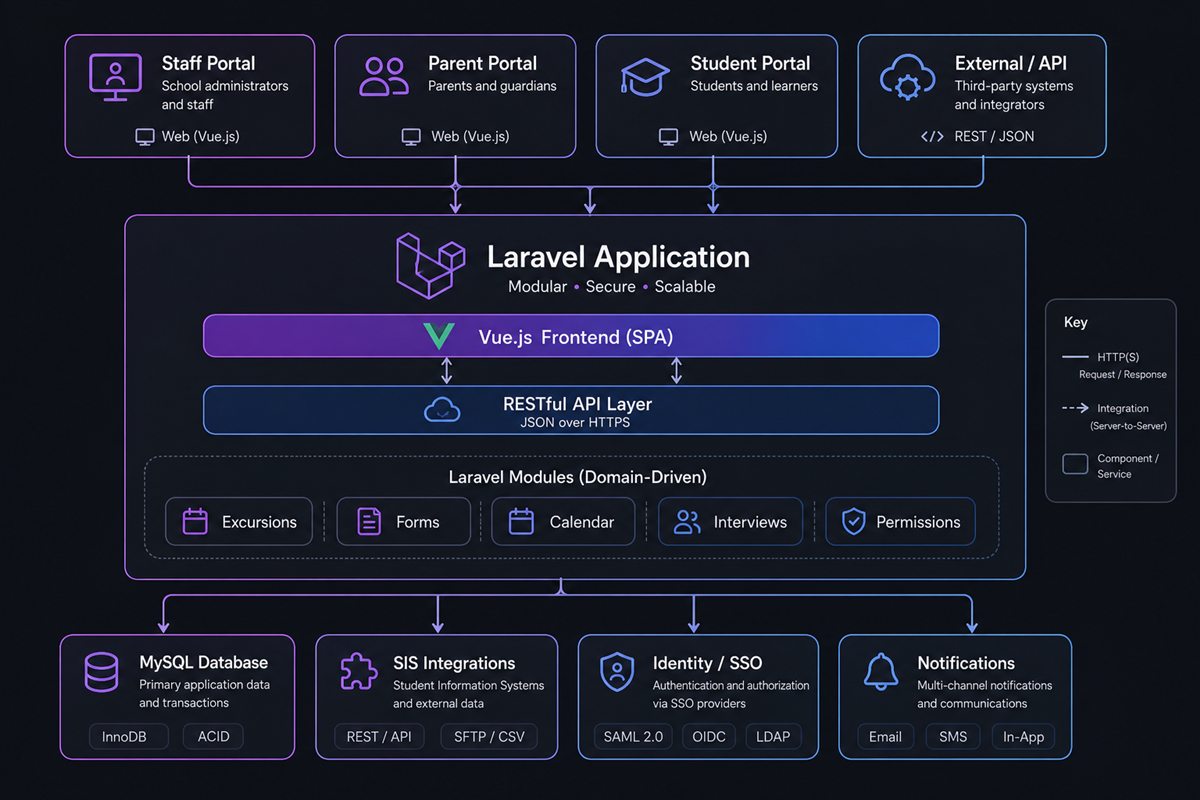This screenshot has width=1200, height=800.
Task: Click the Student Portal title
Action: click(x=750, y=63)
